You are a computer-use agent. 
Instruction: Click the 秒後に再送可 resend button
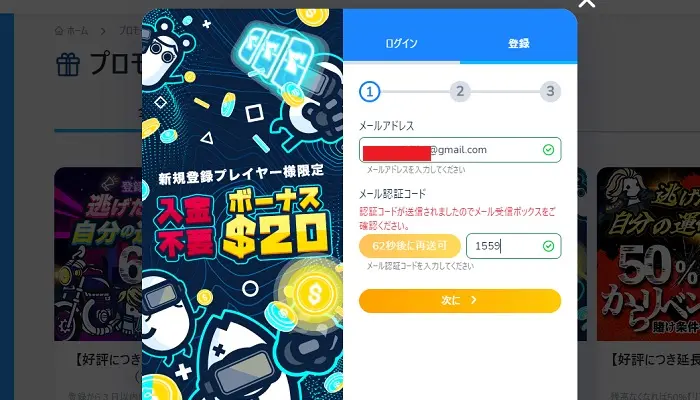pyautogui.click(x=409, y=246)
